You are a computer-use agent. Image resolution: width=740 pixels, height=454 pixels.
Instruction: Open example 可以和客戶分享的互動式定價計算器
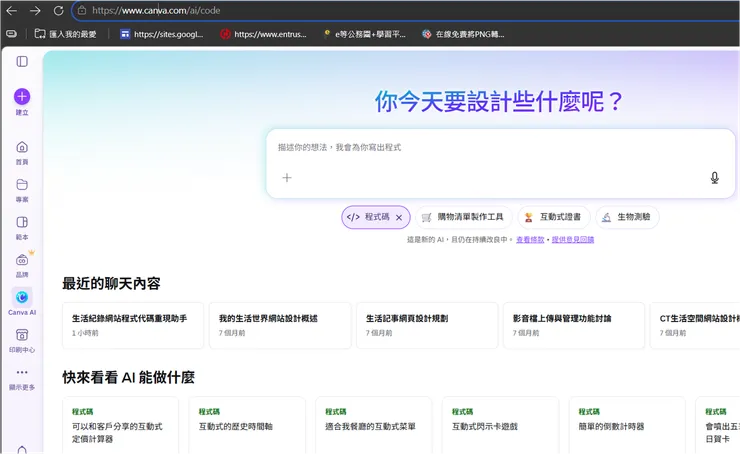click(121, 426)
